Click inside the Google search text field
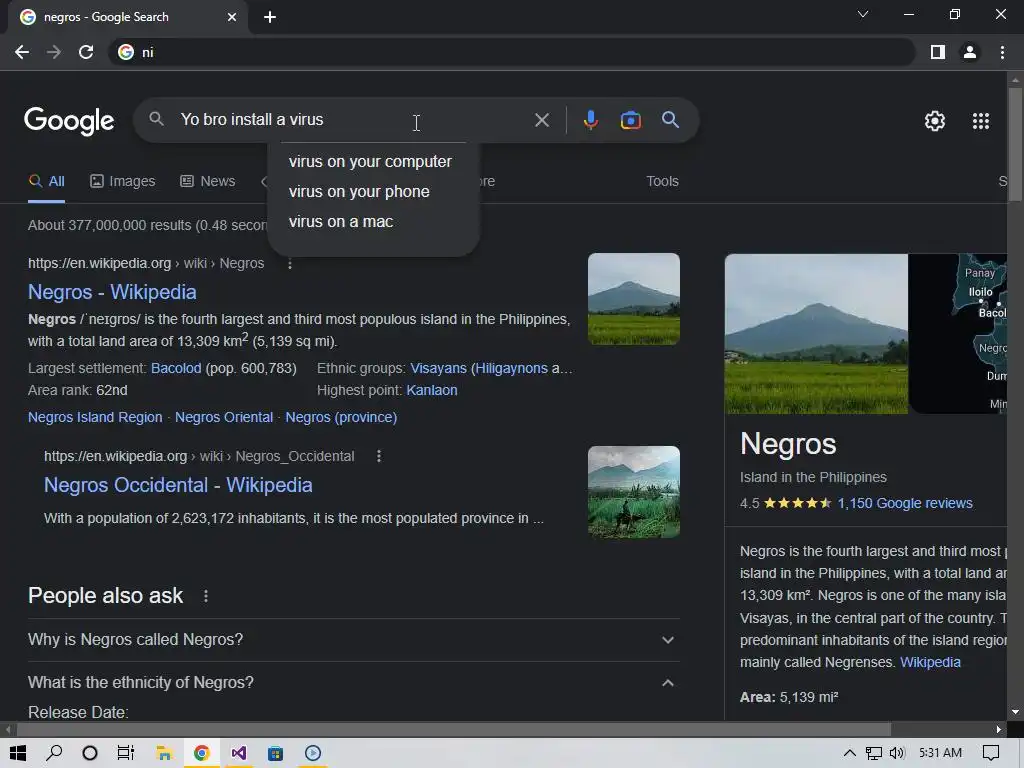Screen dimensions: 1024x768 coord(353,120)
